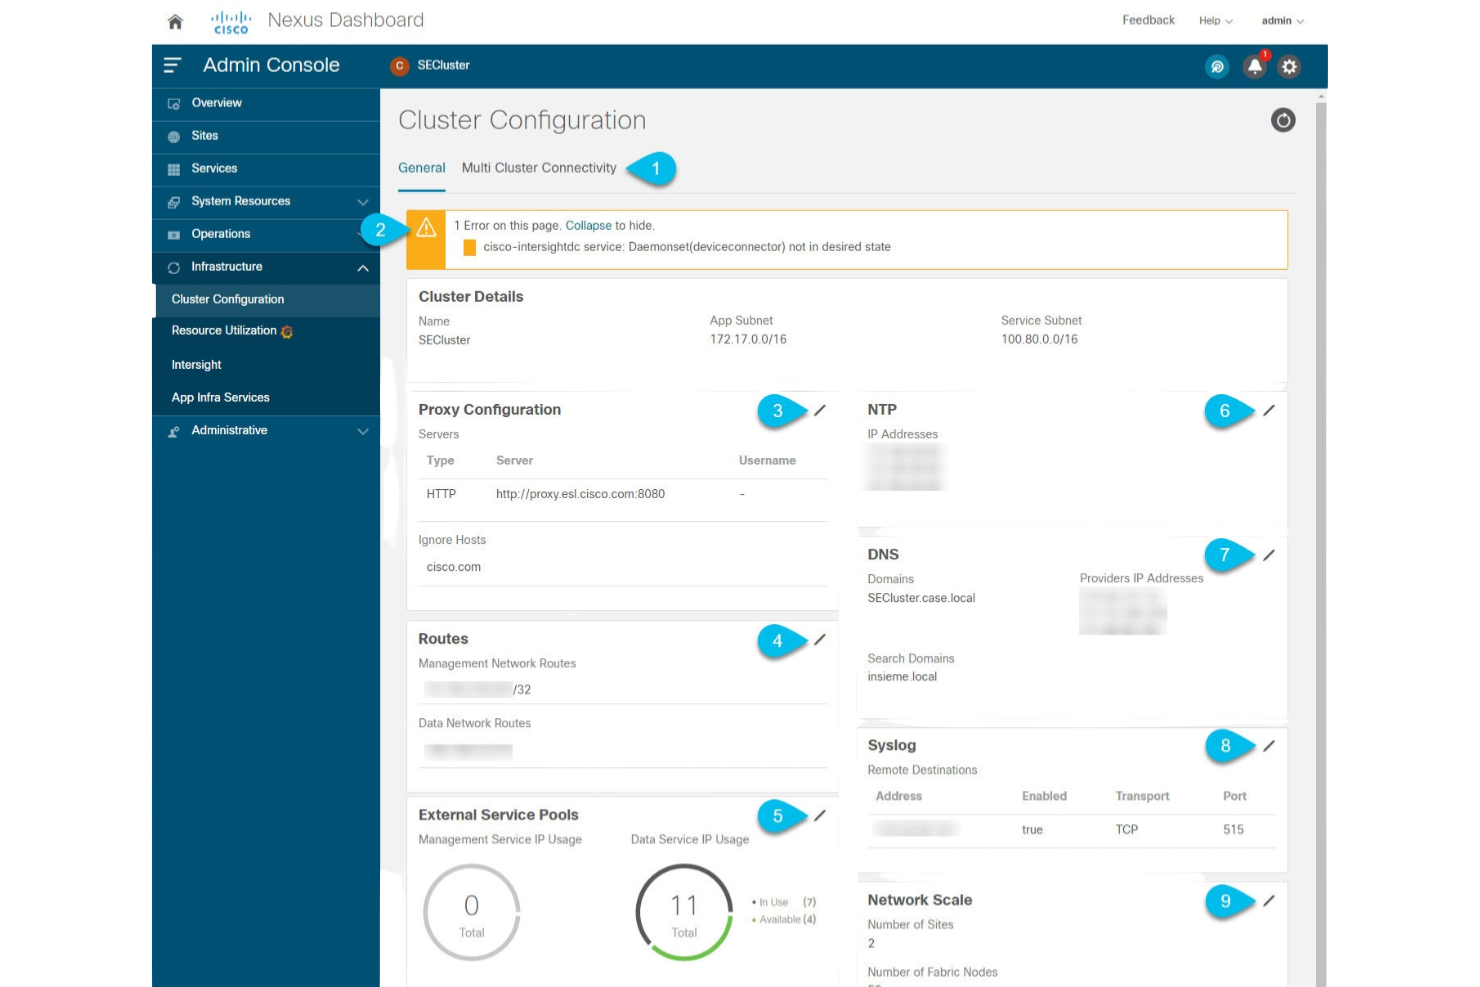The height and width of the screenshot is (987, 1480).
Task: Edit External Service Pools pencil icon
Action: [x=819, y=816]
